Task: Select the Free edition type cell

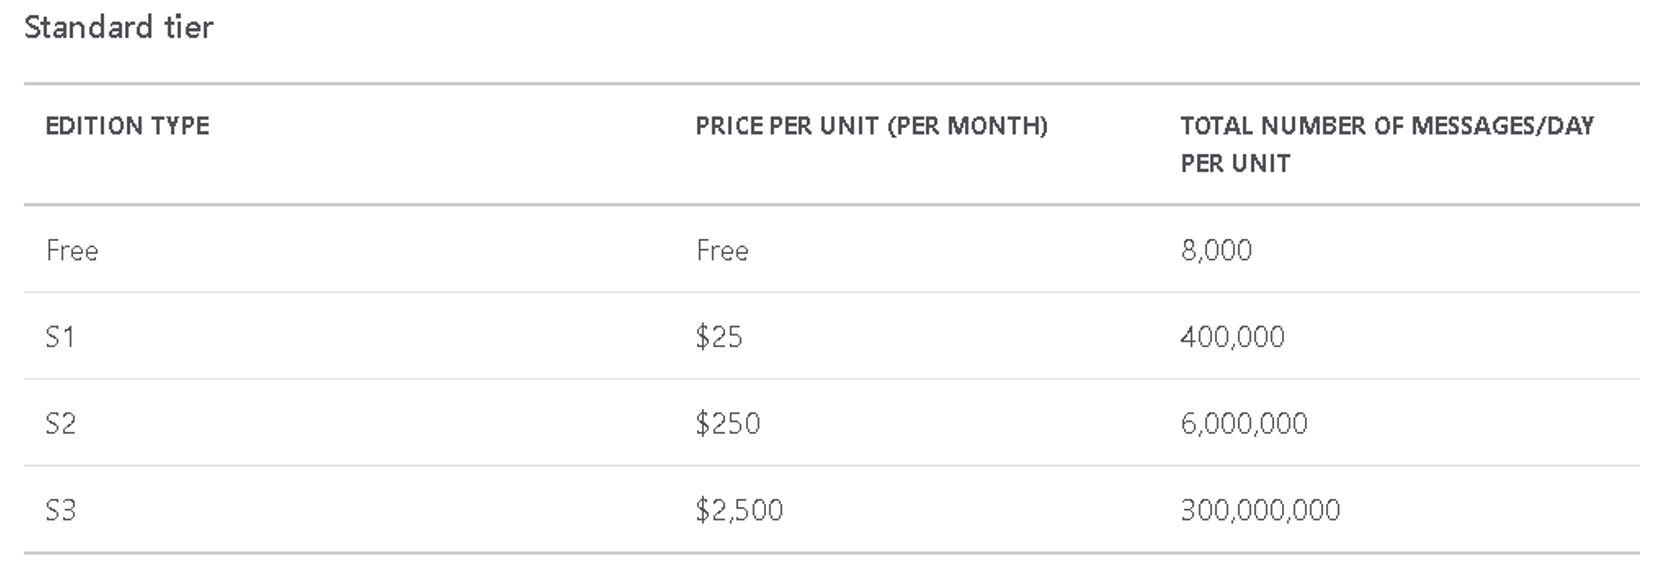Action: click(x=72, y=250)
